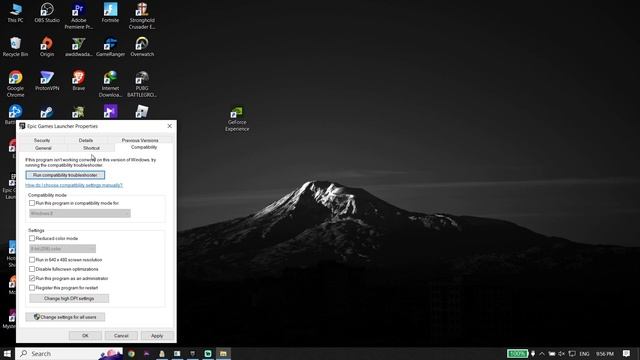Select the Compatibility tab
This screenshot has width=640, height=360.
[144, 147]
